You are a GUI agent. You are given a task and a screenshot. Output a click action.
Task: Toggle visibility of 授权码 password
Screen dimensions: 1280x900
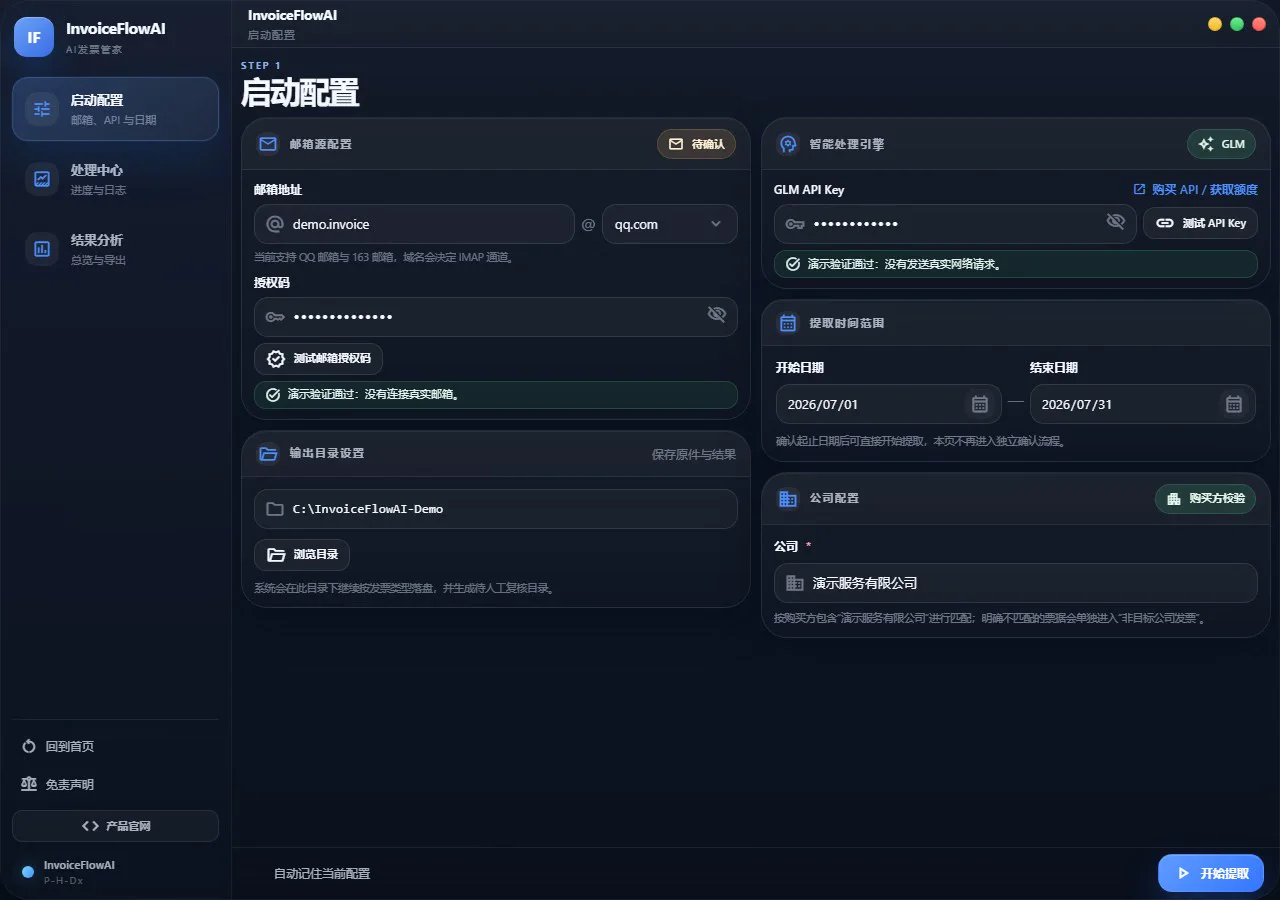[x=716, y=314]
